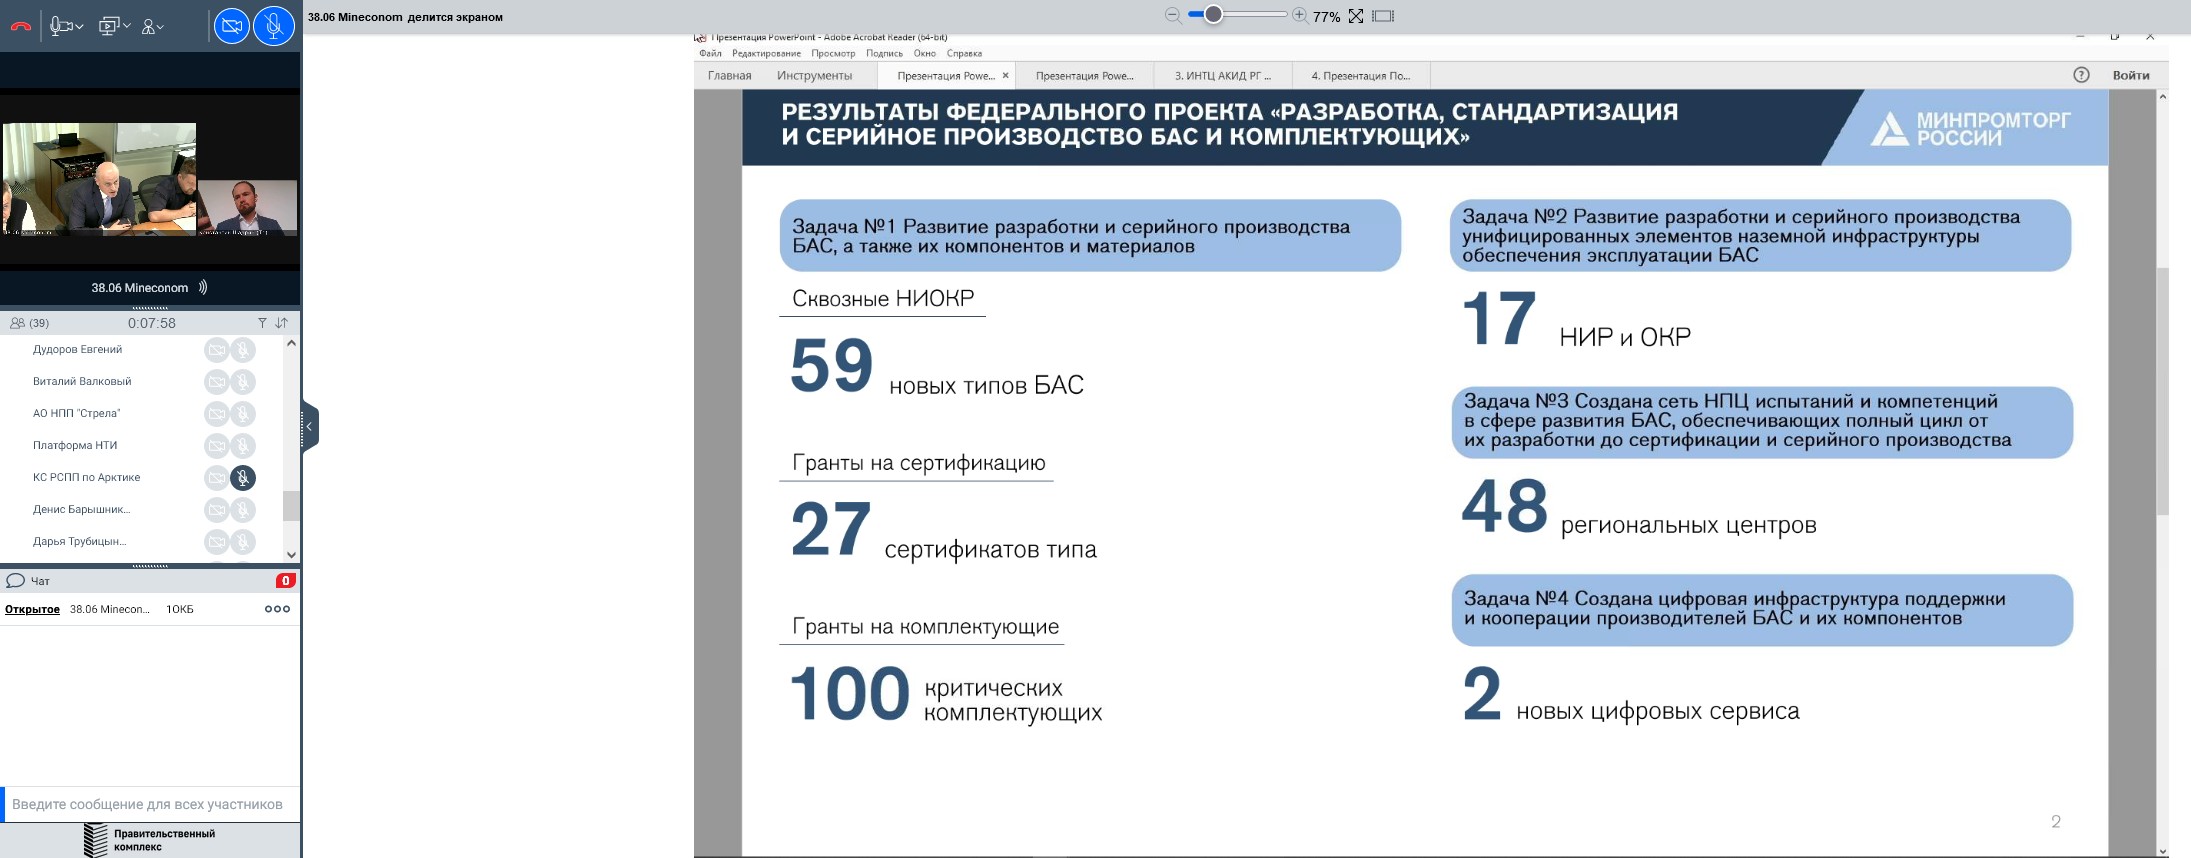The height and width of the screenshot is (858, 2191).
Task: Toggle your microphone with the blue mic button
Action: (274, 26)
